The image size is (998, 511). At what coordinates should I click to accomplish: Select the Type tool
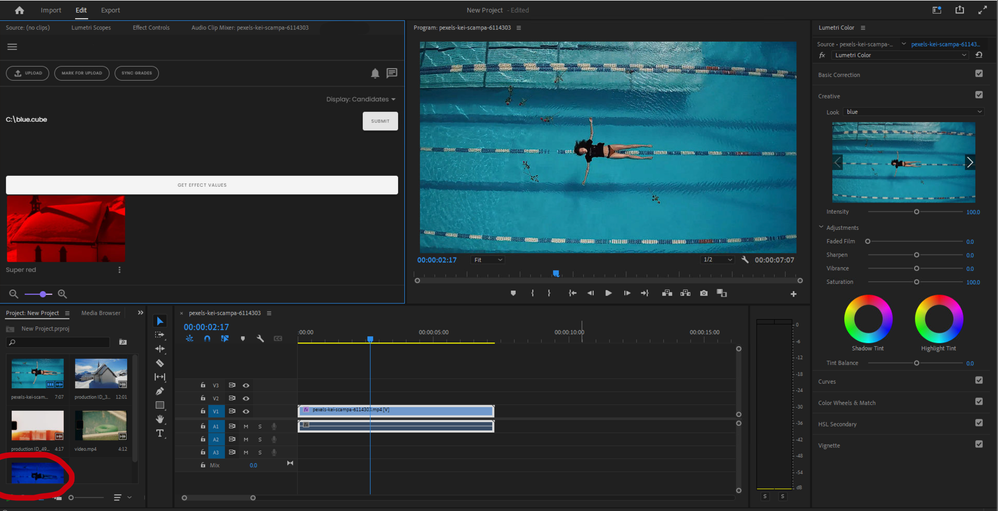click(x=160, y=433)
